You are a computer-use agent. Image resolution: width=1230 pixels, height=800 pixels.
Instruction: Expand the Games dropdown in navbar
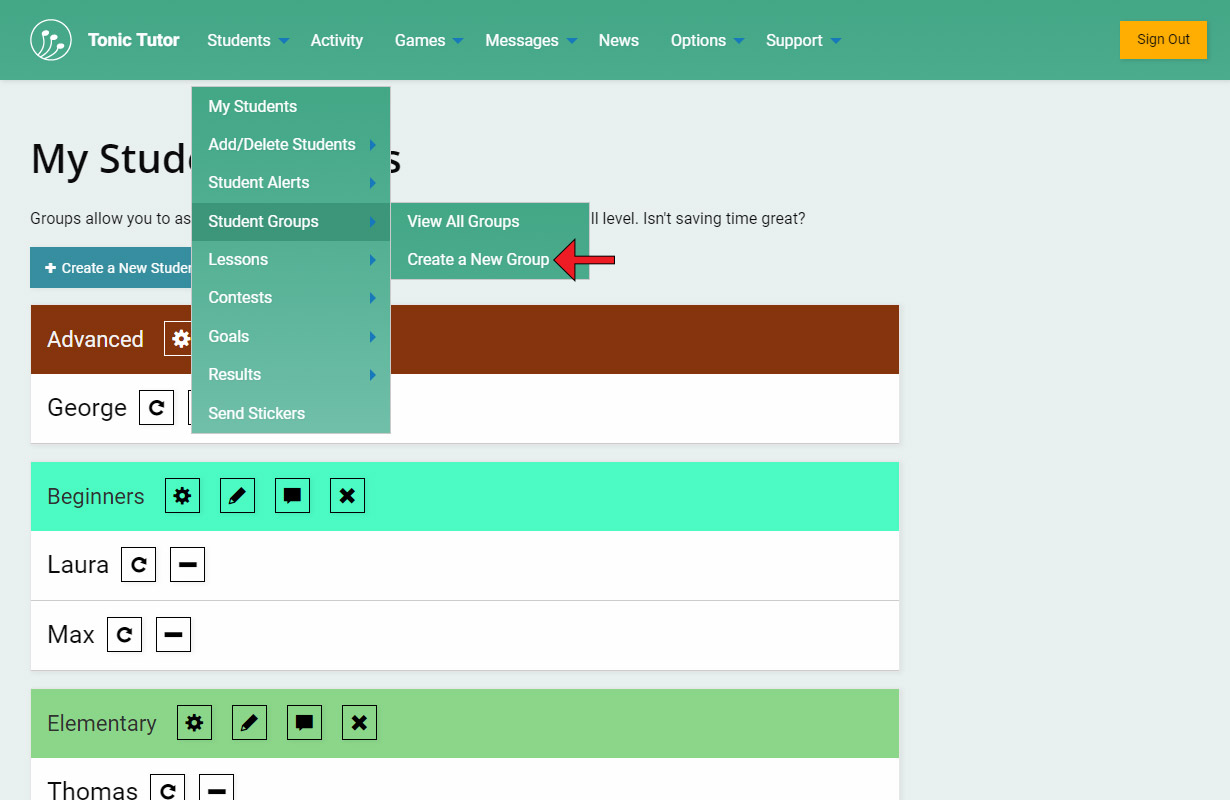pos(428,41)
